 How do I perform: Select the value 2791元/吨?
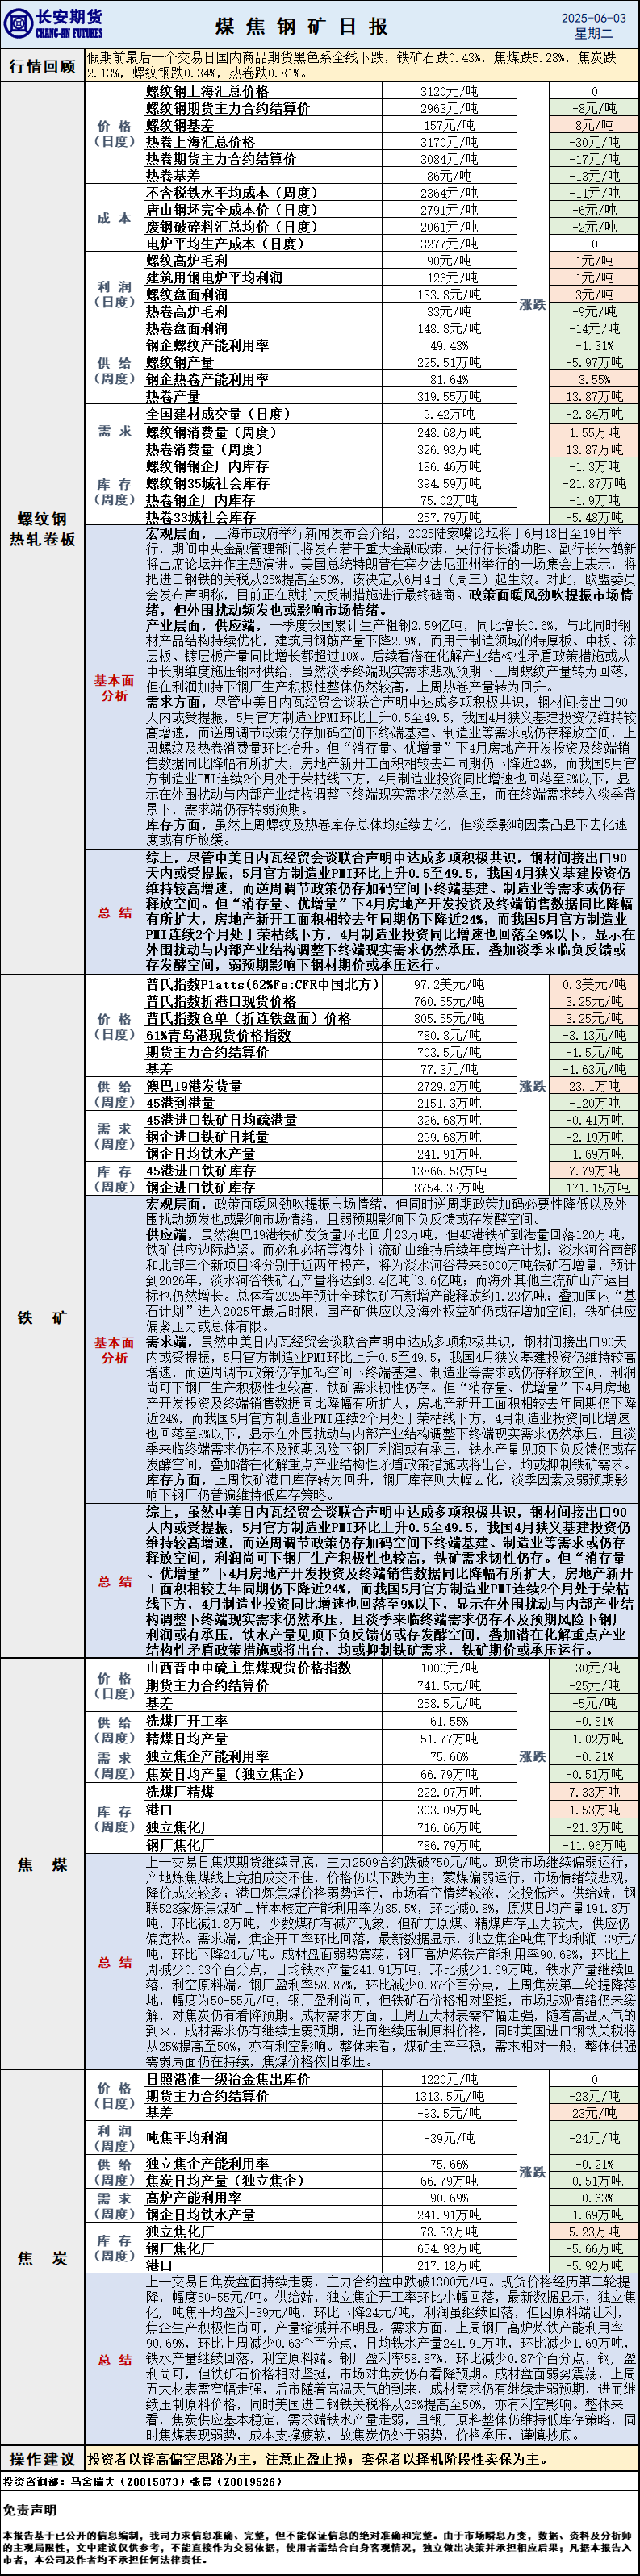tap(449, 210)
